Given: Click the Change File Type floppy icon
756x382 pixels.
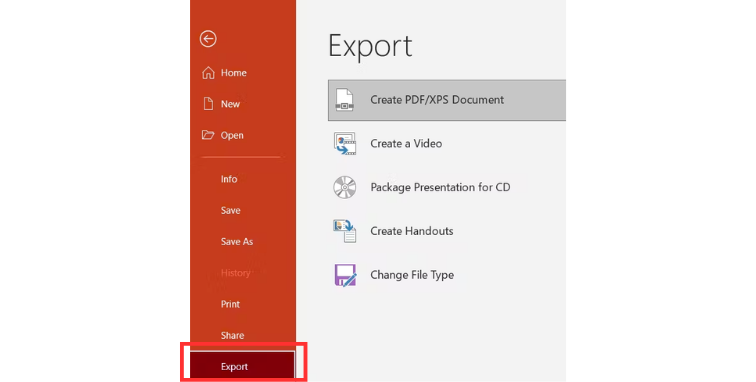Looking at the screenshot, I should point(345,275).
